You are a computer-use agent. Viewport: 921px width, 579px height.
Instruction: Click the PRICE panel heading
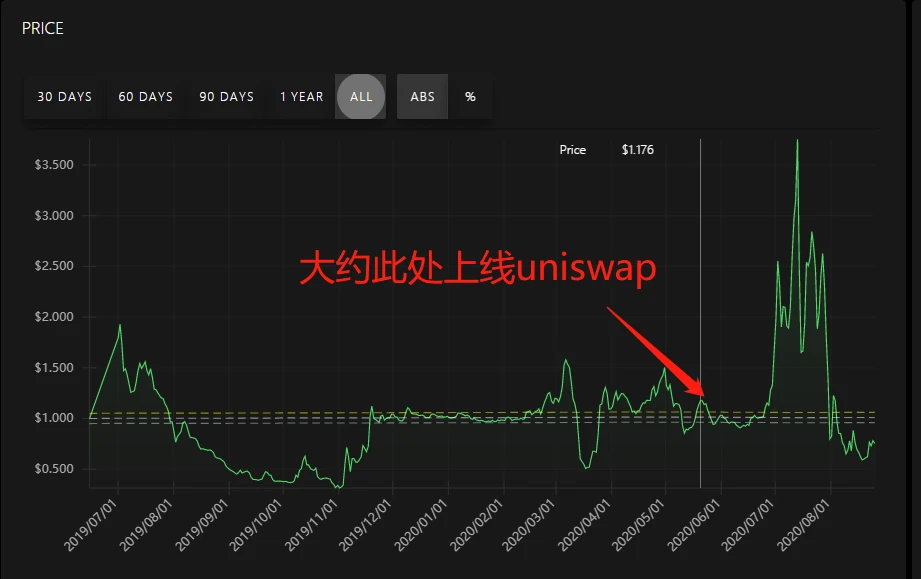tap(42, 28)
